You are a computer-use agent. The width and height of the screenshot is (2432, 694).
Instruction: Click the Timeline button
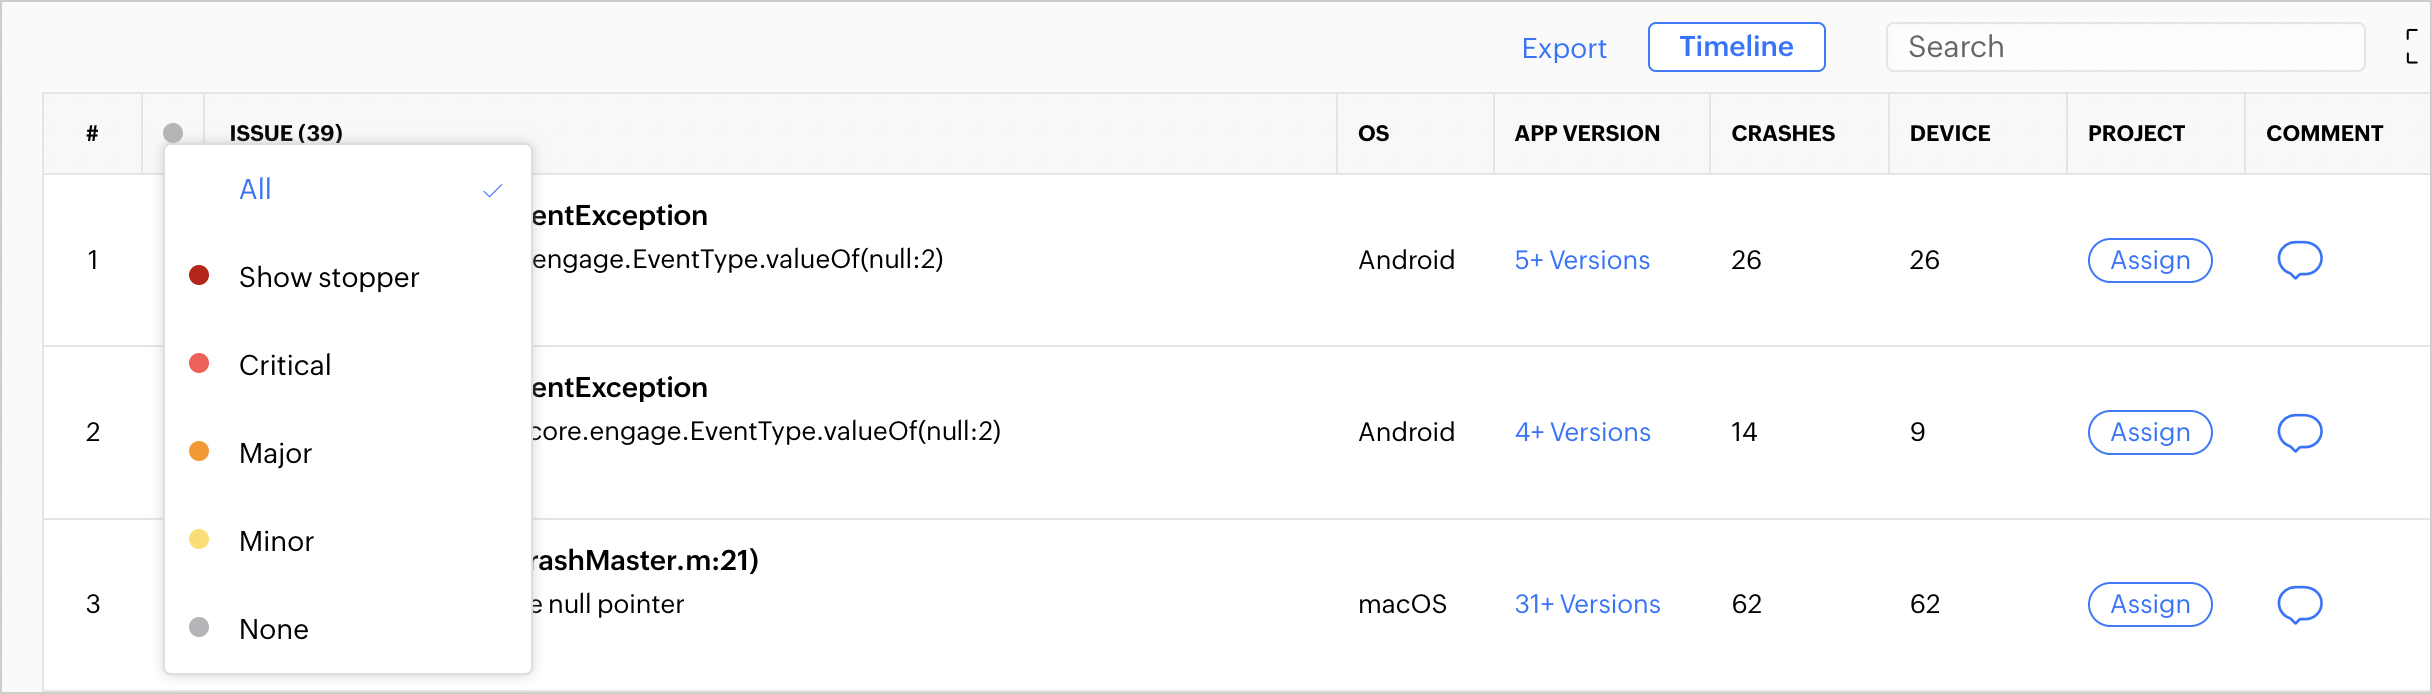click(1736, 47)
